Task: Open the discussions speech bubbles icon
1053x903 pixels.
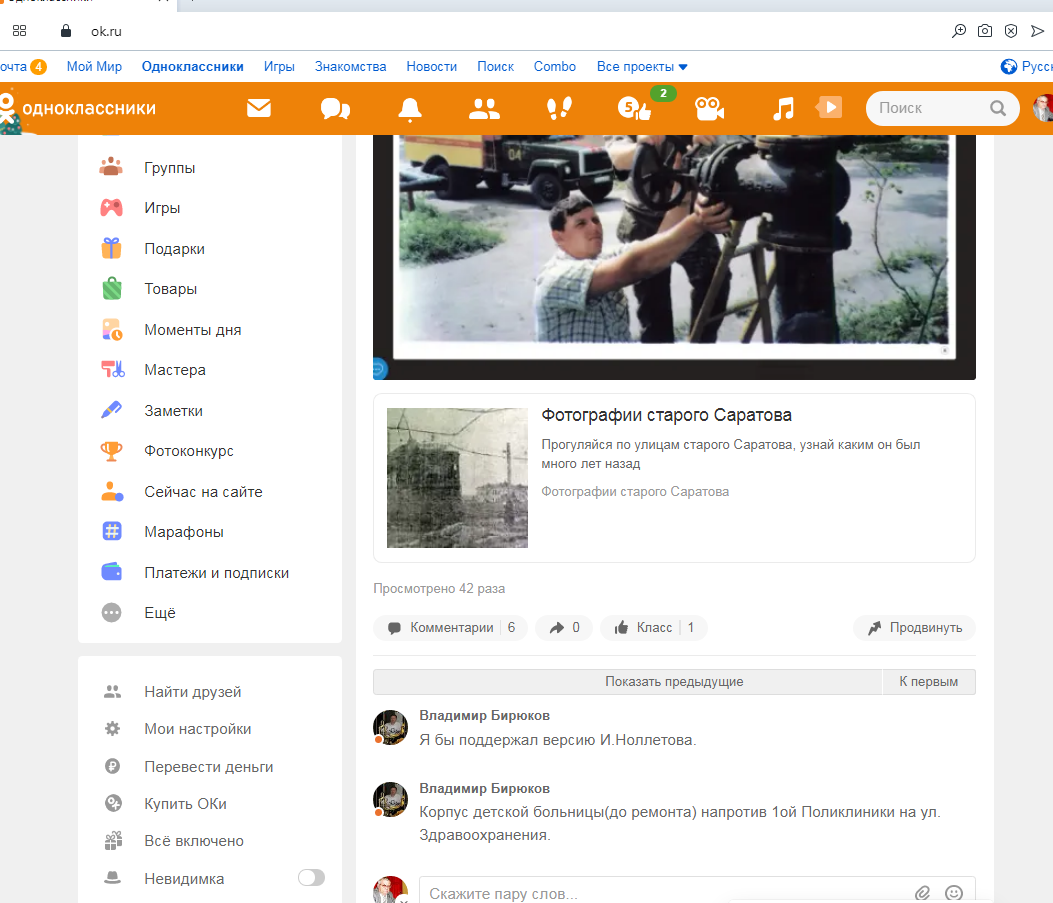Action: tap(335, 108)
